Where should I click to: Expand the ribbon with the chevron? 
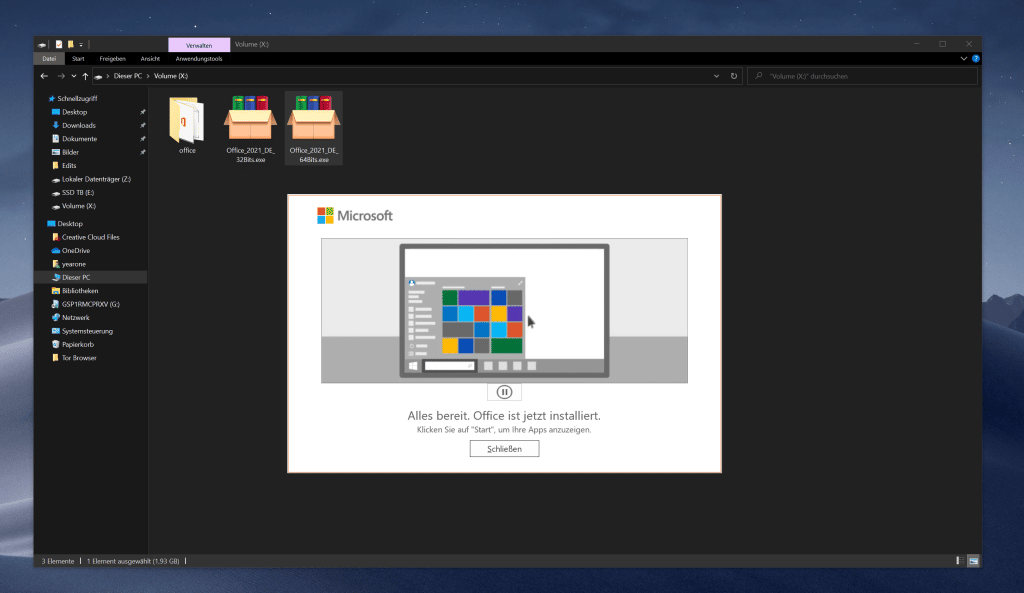click(964, 59)
